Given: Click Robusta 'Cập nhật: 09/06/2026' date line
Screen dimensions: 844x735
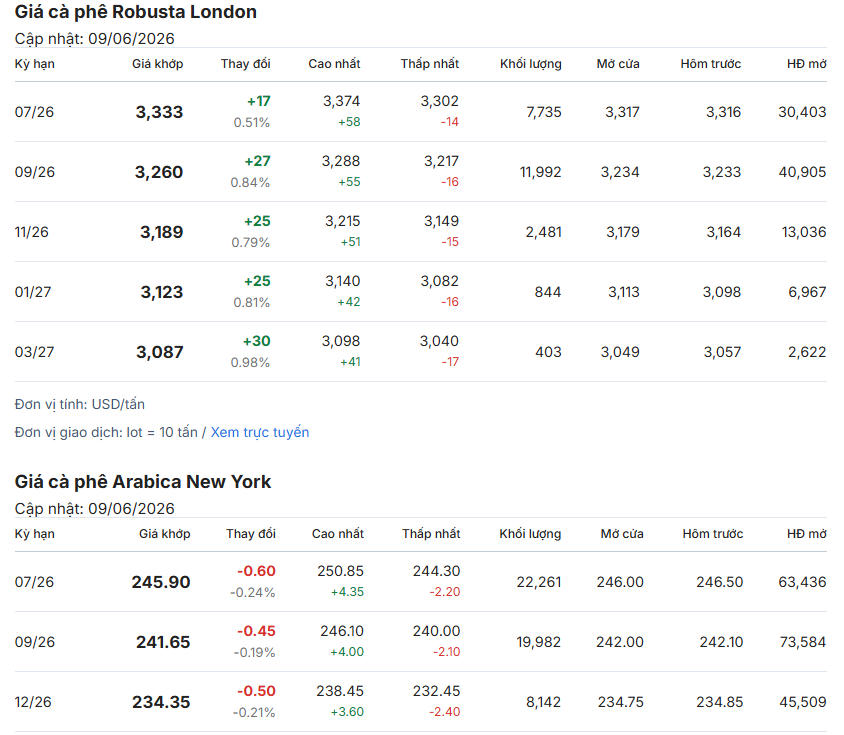Looking at the screenshot, I should 95,39.
